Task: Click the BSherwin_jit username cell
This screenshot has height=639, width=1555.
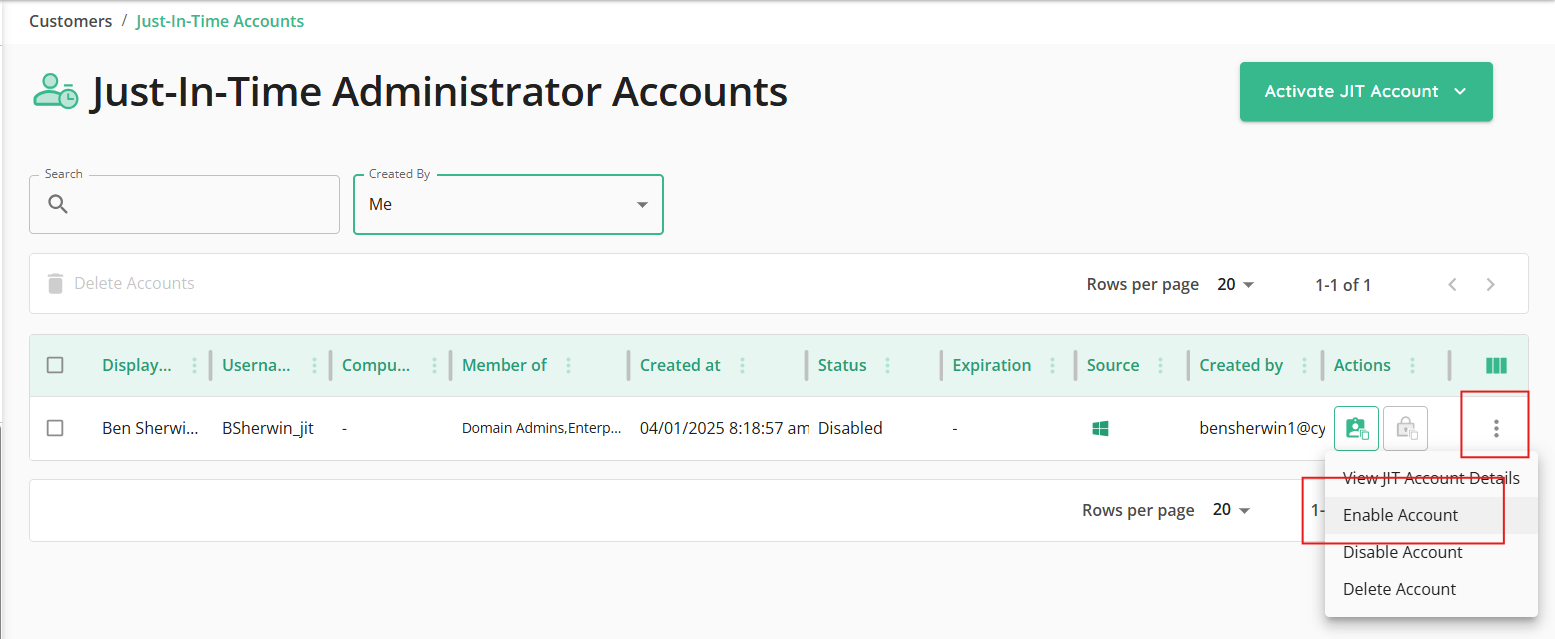Action: point(268,428)
